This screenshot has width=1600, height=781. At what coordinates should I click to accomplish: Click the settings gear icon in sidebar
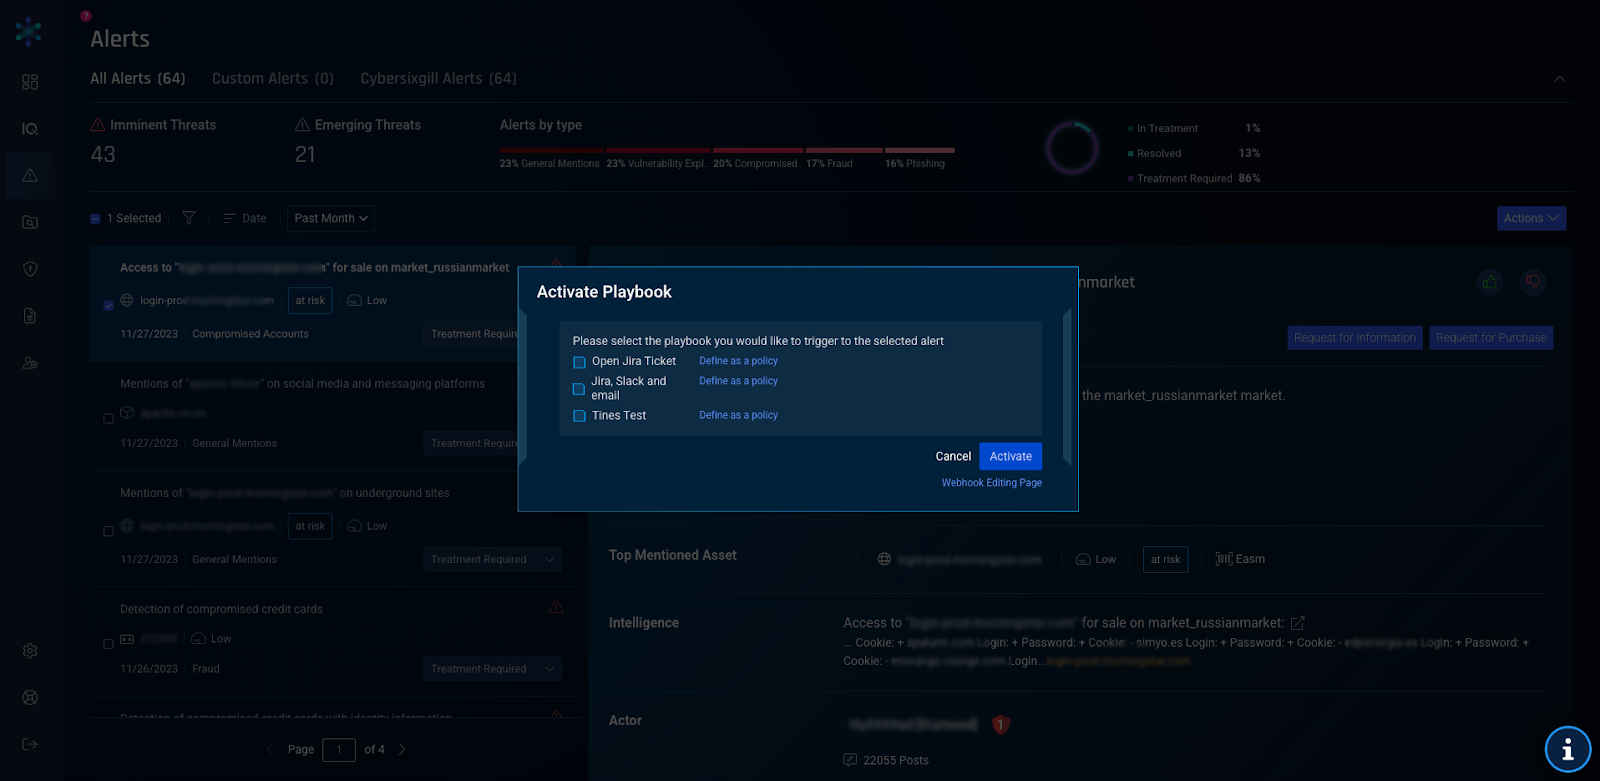point(30,651)
